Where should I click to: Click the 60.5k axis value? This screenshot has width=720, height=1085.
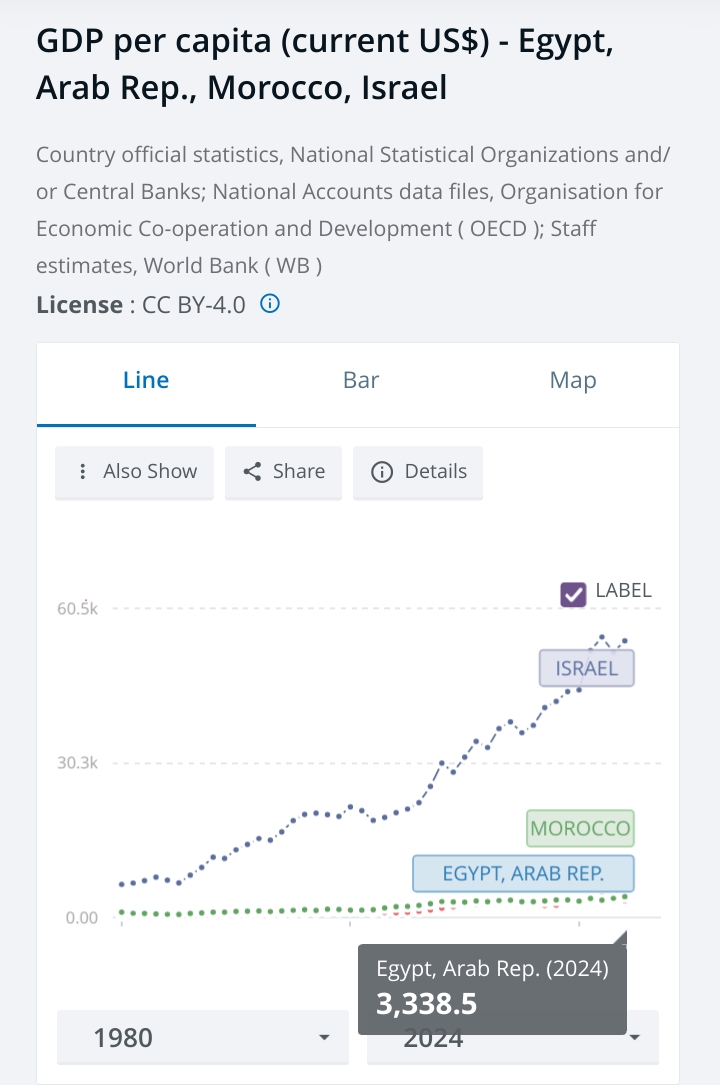click(77, 609)
